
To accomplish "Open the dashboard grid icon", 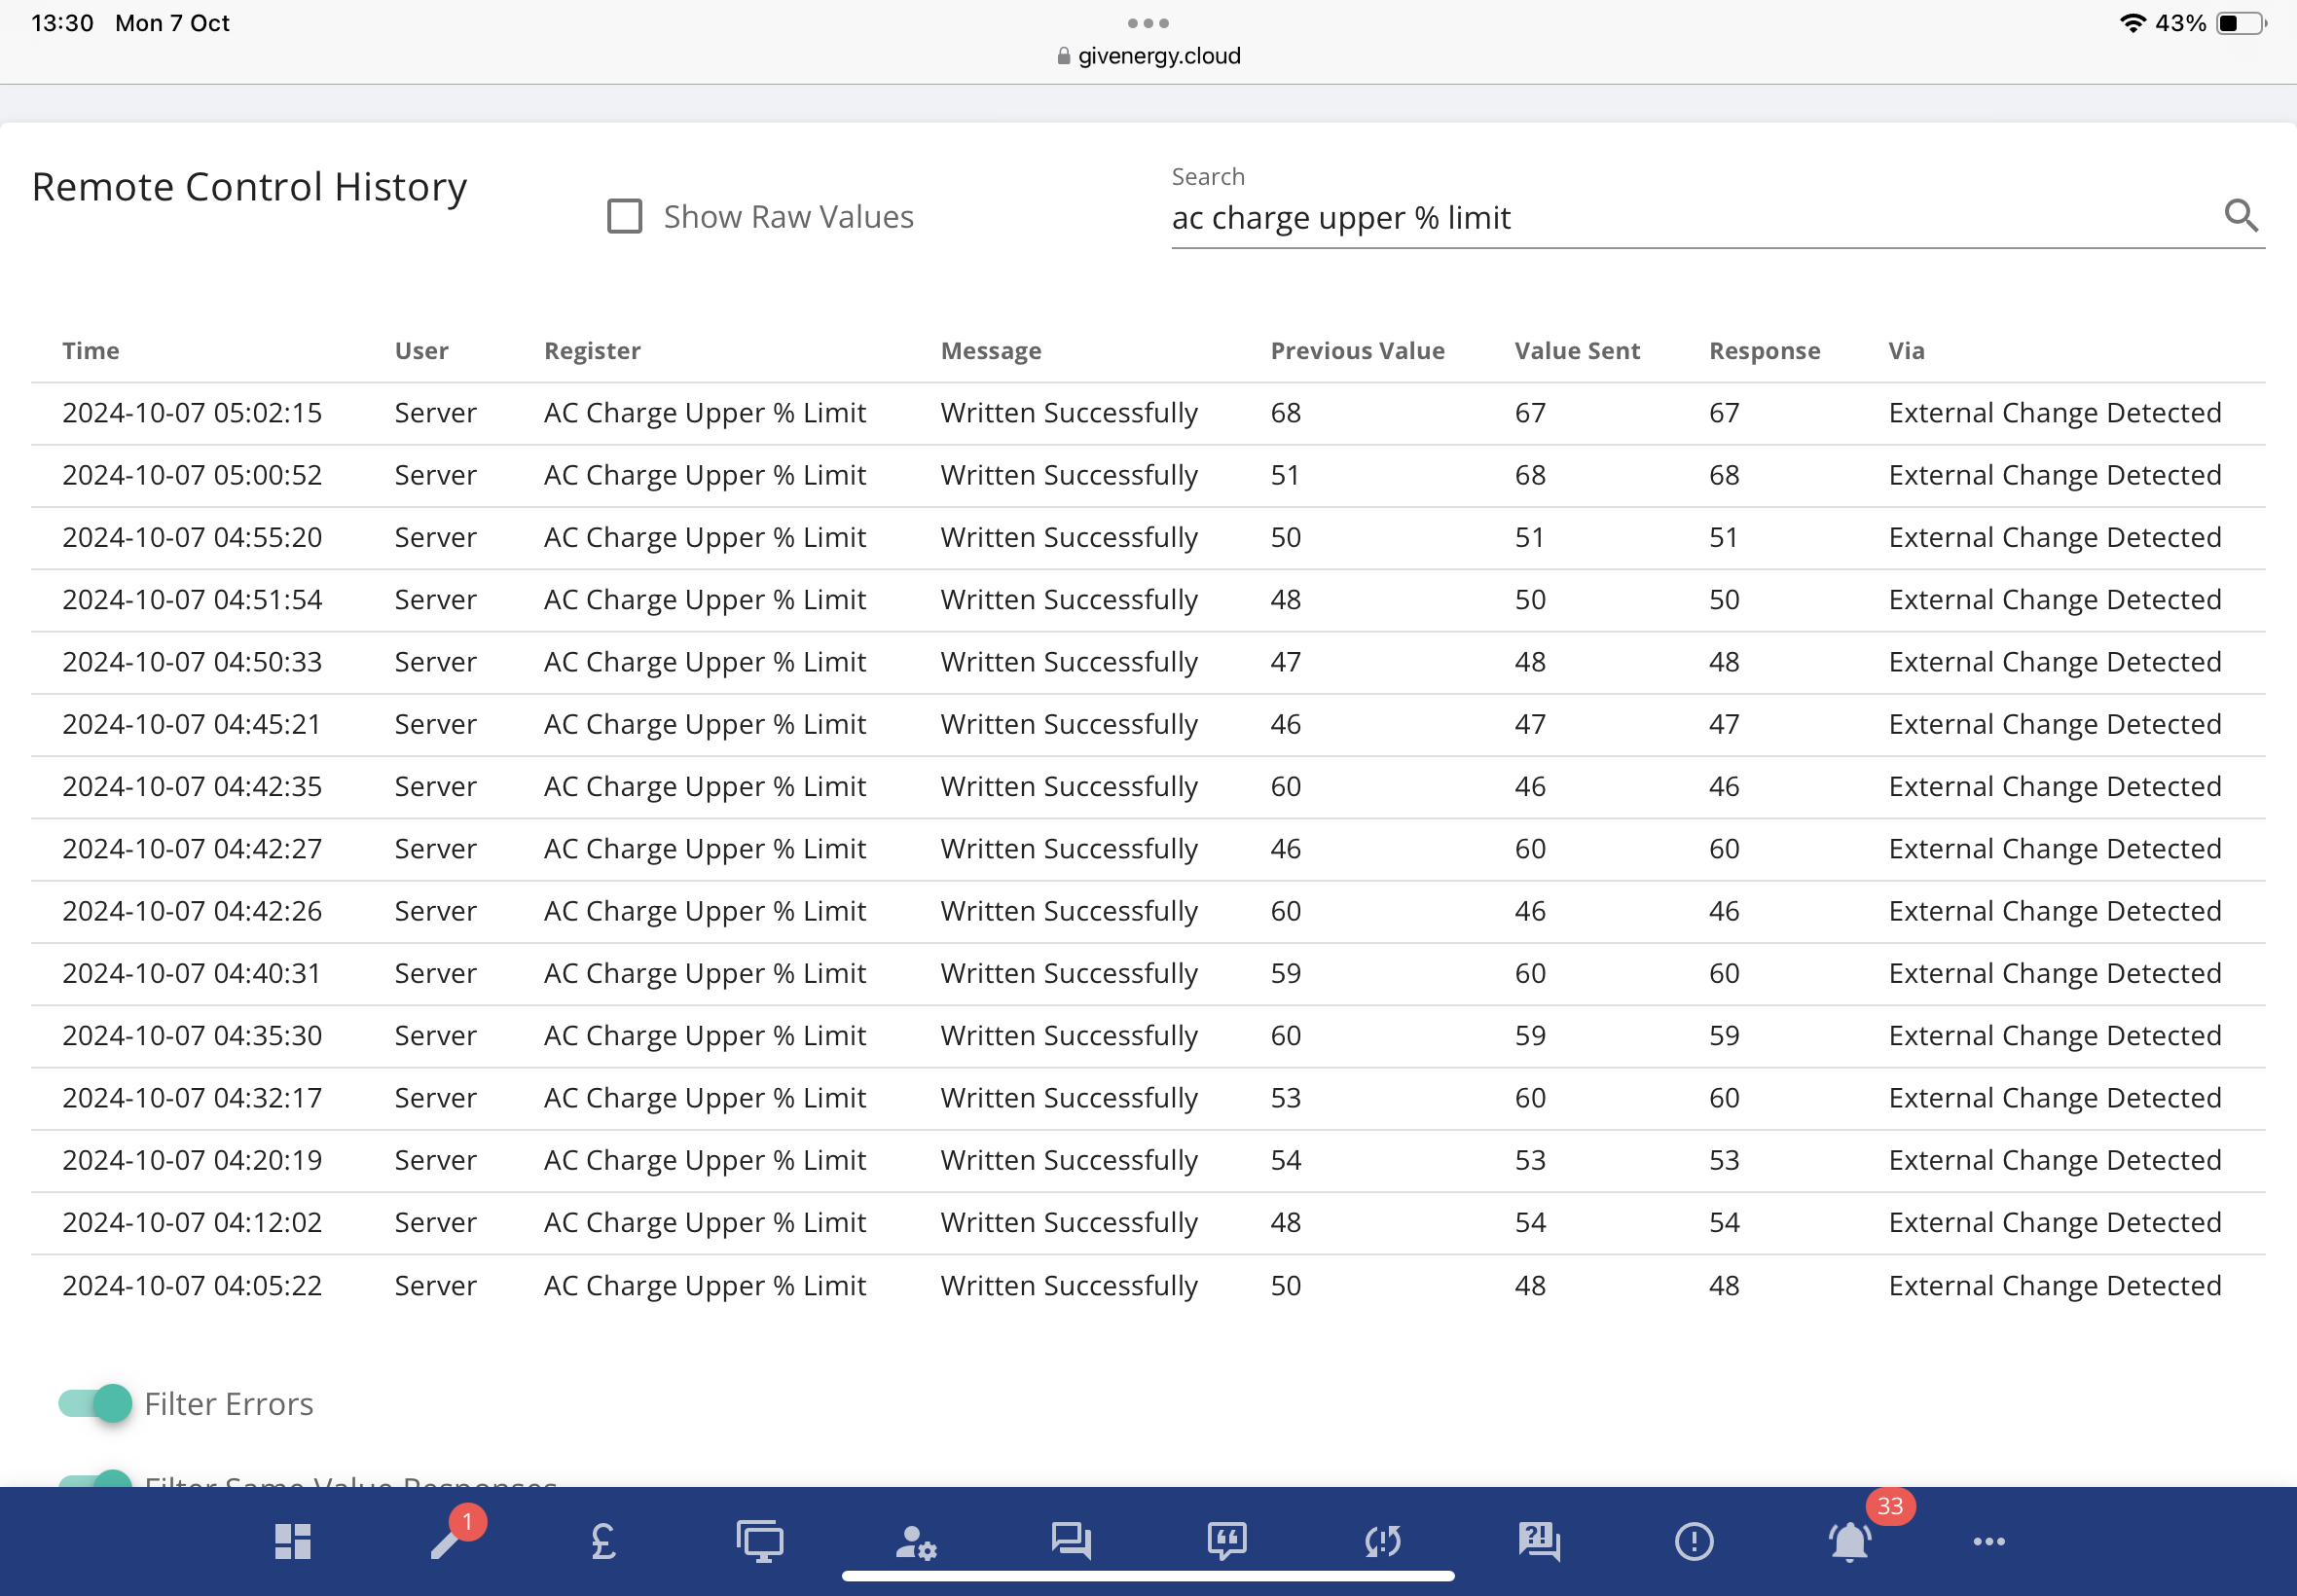I will [x=293, y=1541].
